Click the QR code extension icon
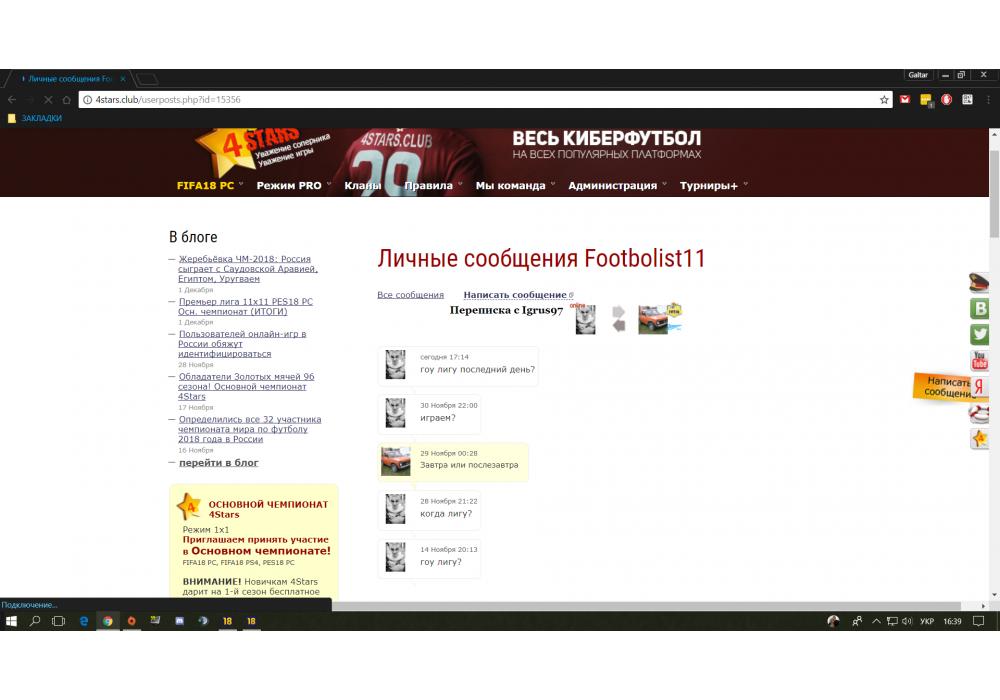The width and height of the screenshot is (1000, 700). 967,100
